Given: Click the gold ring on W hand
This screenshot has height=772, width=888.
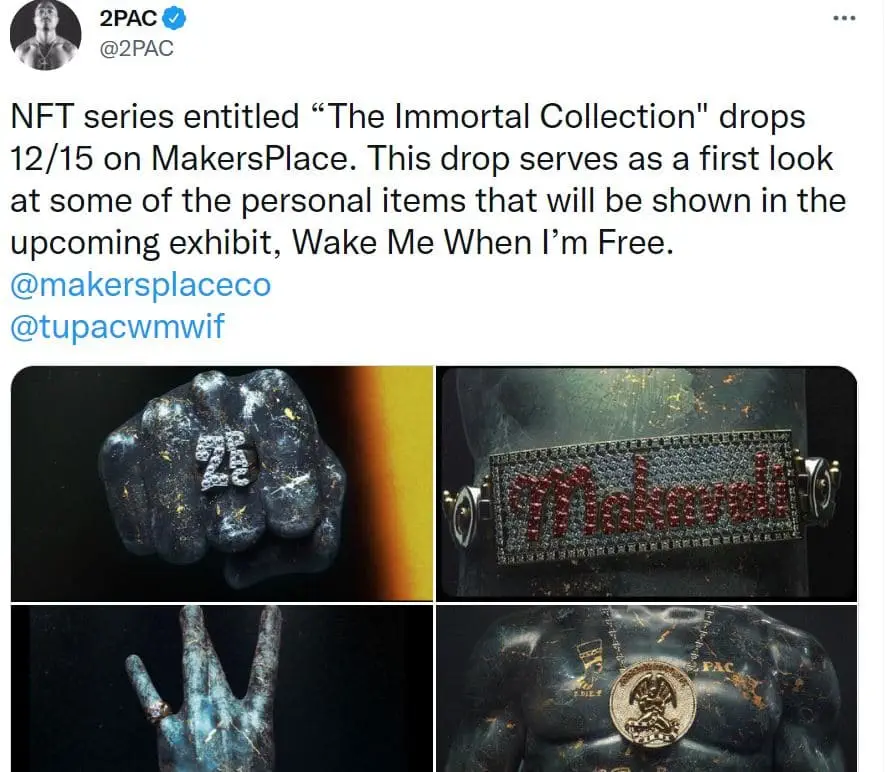Looking at the screenshot, I should click(159, 709).
